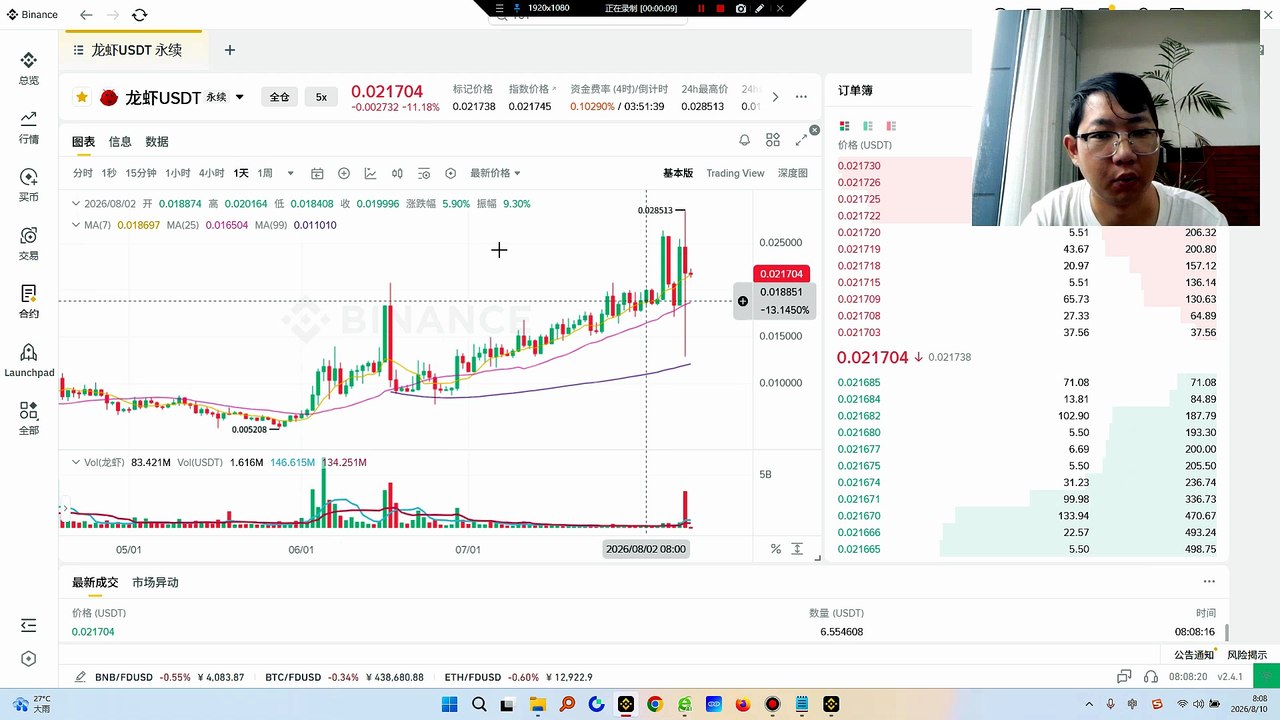Click the BTC/FDUSD ticker in bottom bar
The width and height of the screenshot is (1280, 720).
pos(344,677)
